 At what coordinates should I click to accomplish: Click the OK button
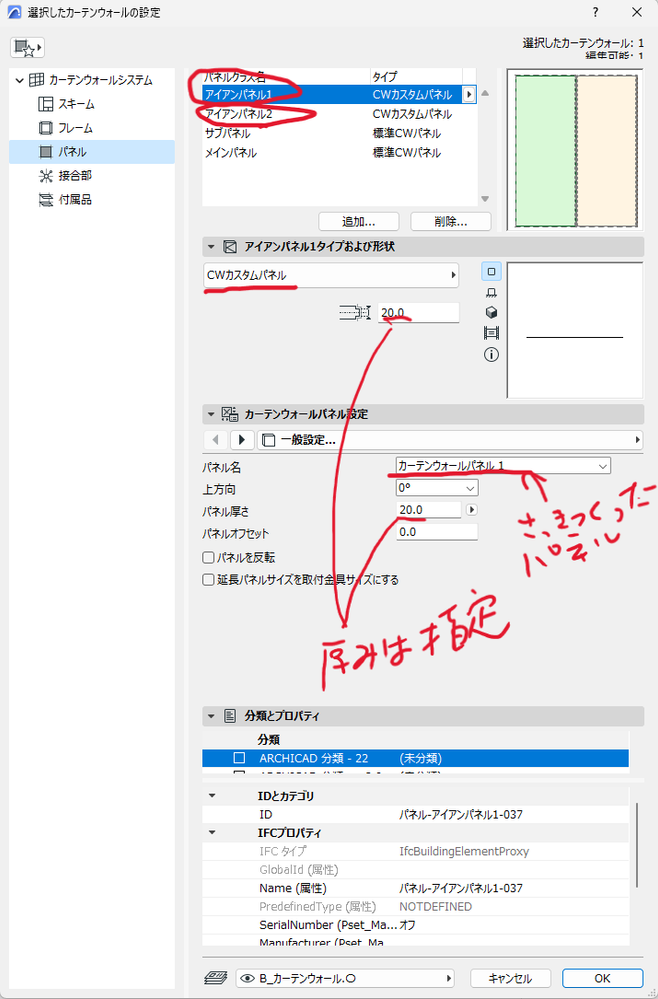tap(603, 978)
